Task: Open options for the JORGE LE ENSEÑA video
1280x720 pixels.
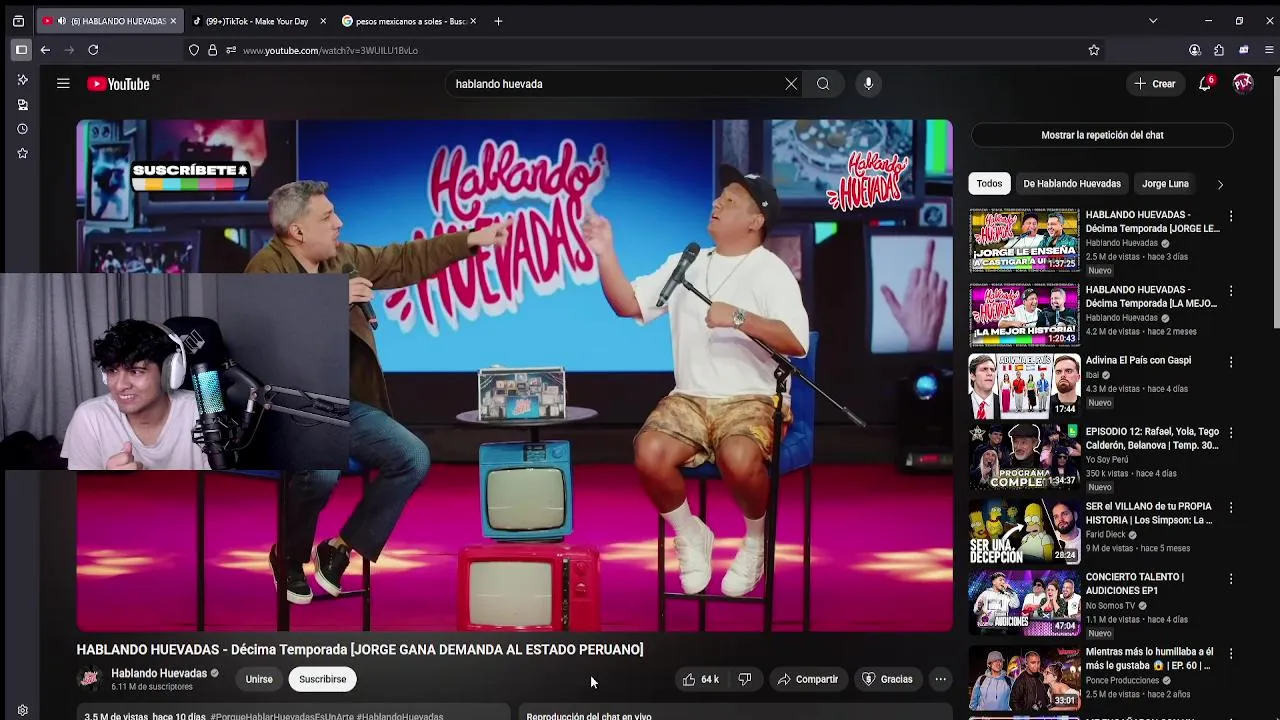Action: [1230, 216]
